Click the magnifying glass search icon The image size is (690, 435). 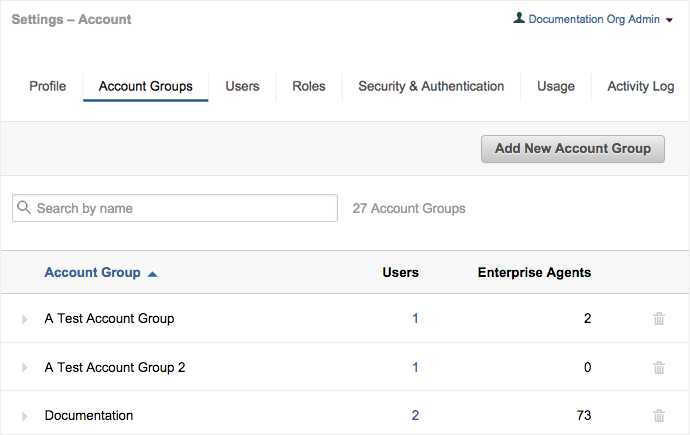(24, 208)
